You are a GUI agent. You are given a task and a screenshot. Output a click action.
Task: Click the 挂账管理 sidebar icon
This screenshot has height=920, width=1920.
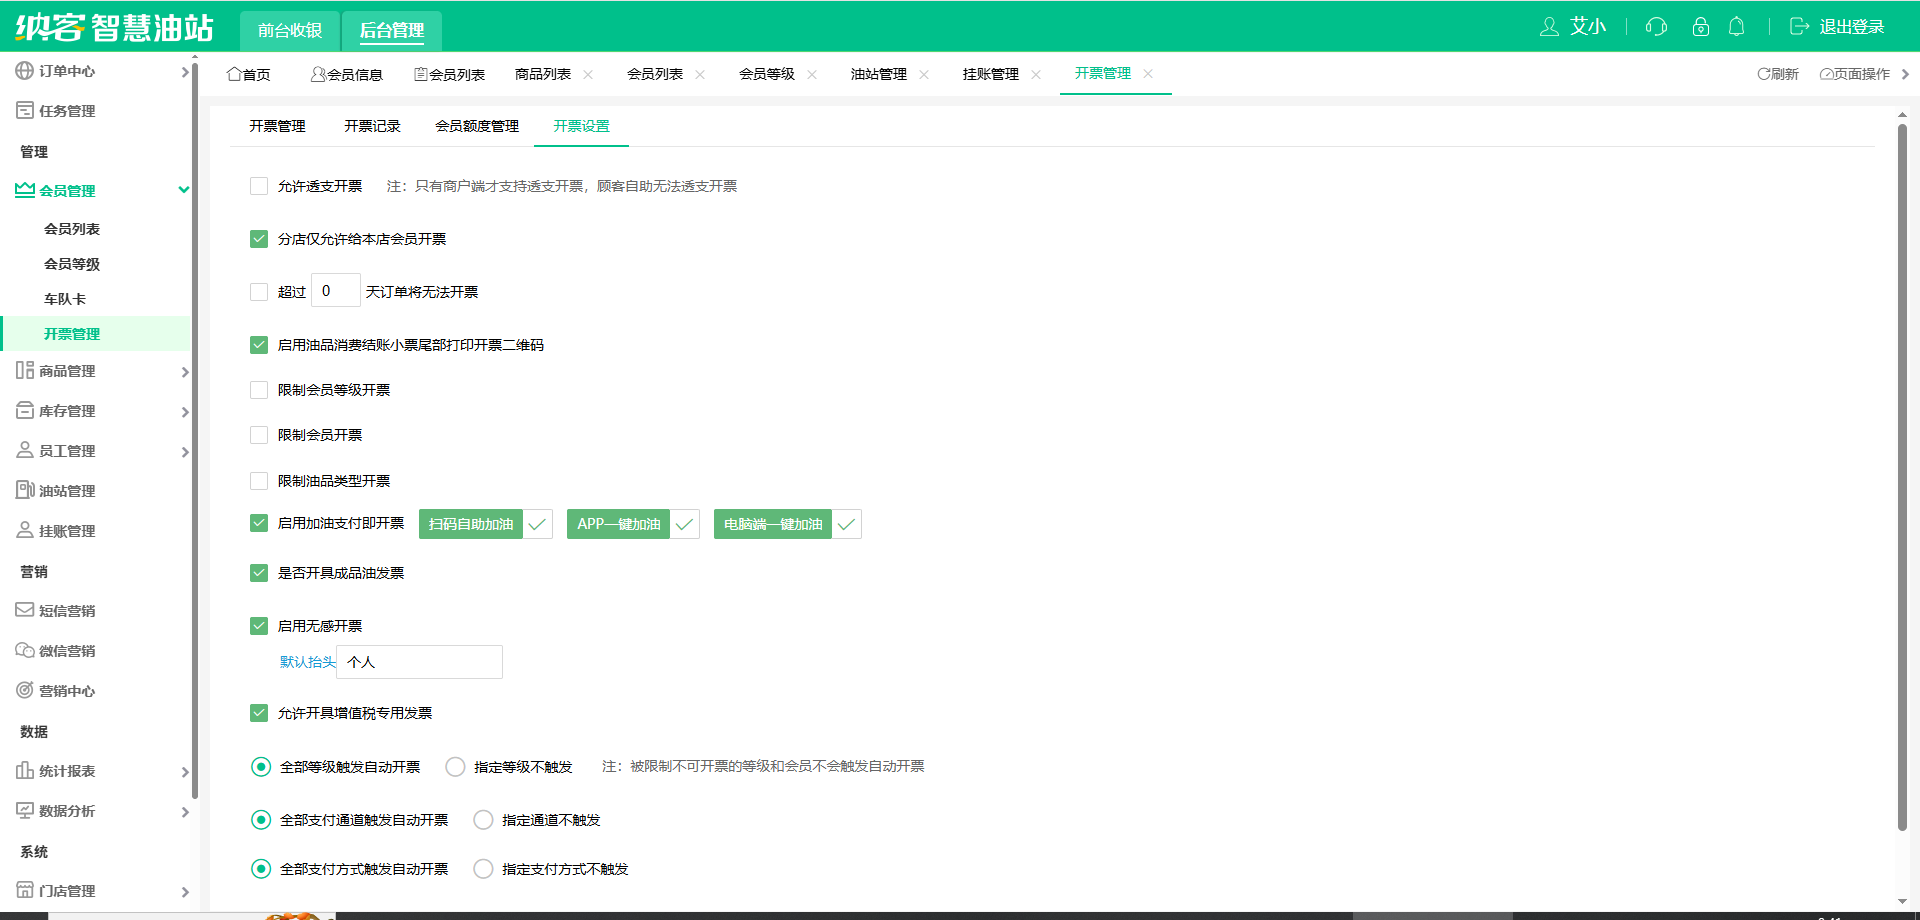[25, 530]
